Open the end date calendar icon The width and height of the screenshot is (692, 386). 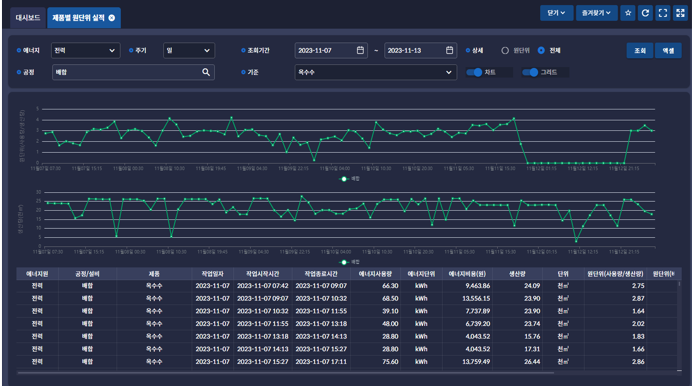(x=449, y=50)
